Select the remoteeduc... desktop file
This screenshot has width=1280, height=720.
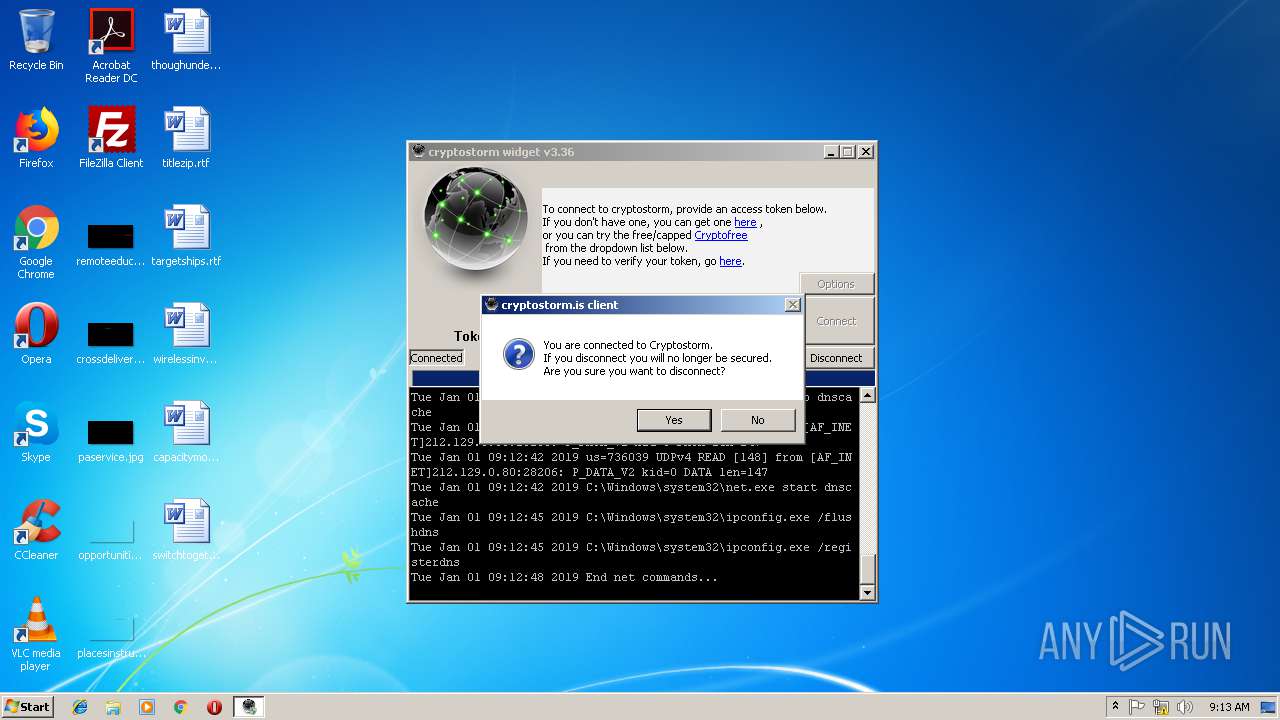pyautogui.click(x=111, y=245)
